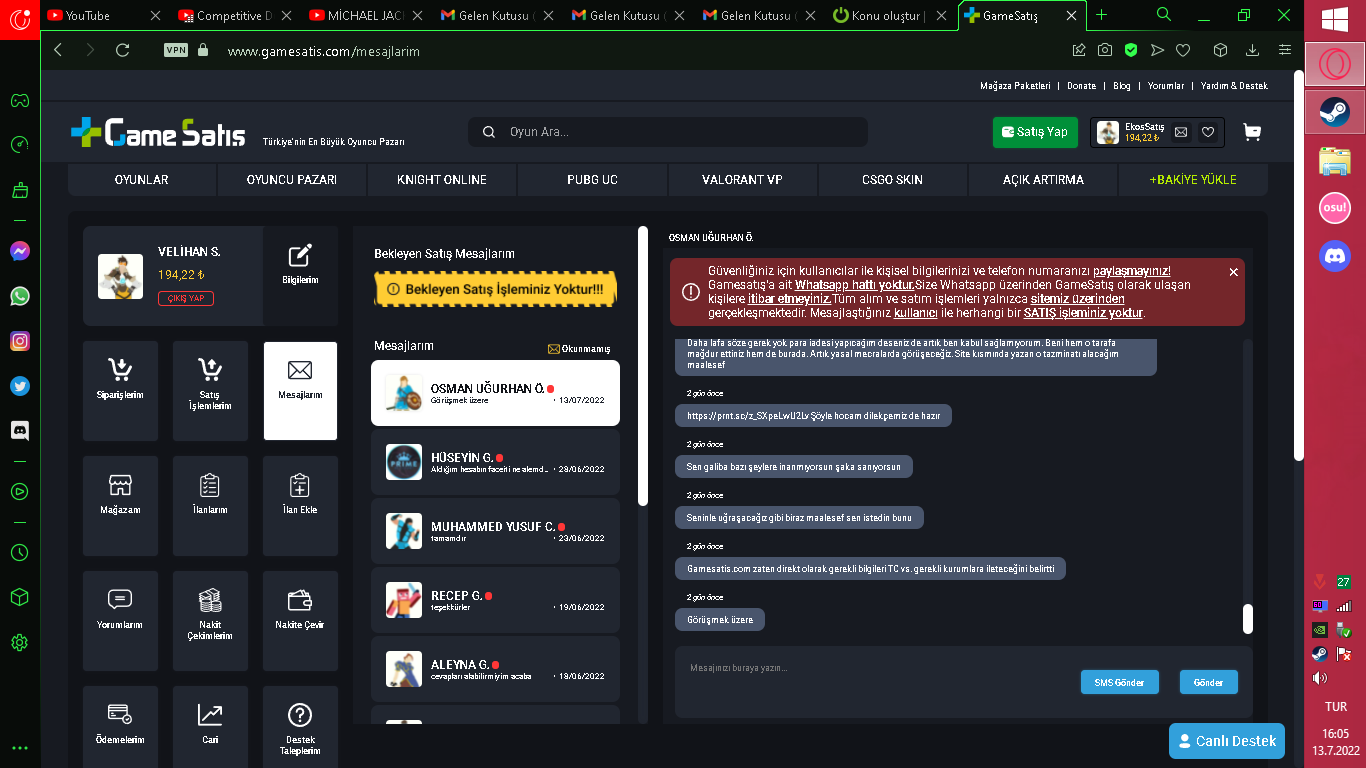Open GX Corner gamepad icon in sidebar
Image resolution: width=1366 pixels, height=768 pixels.
click(19, 100)
